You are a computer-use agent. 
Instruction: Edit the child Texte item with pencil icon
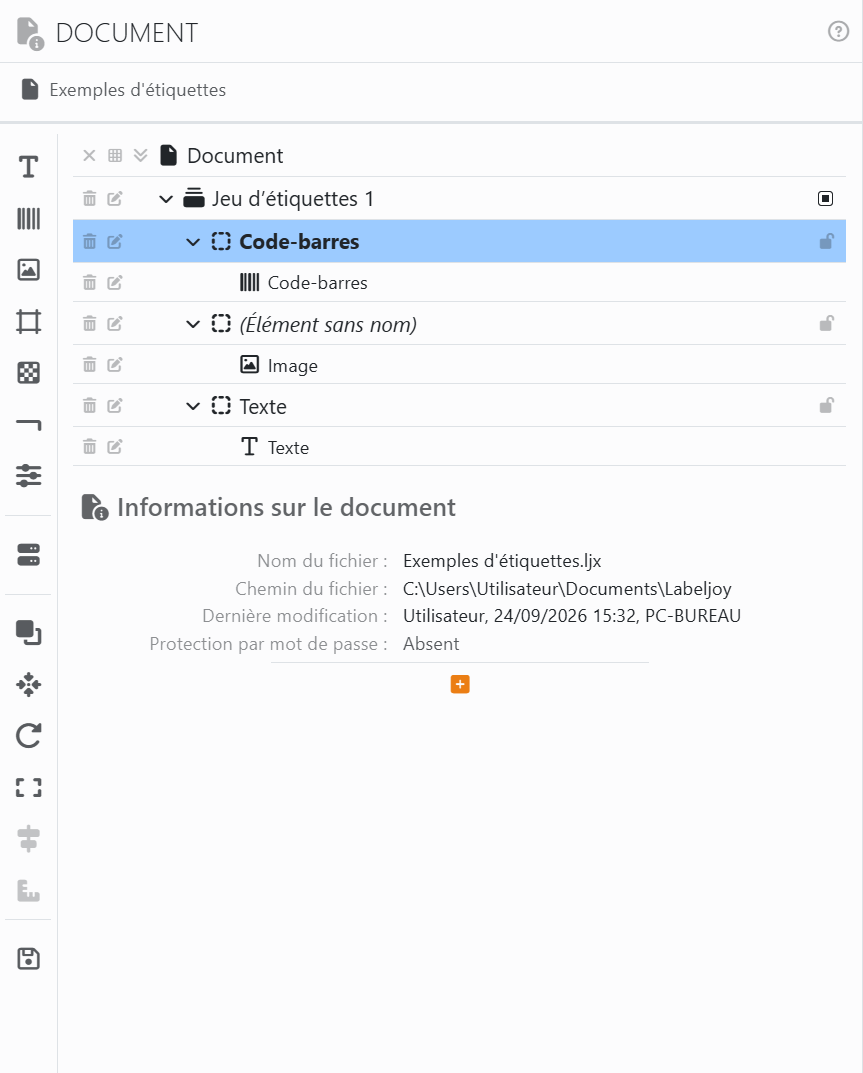tap(114, 446)
